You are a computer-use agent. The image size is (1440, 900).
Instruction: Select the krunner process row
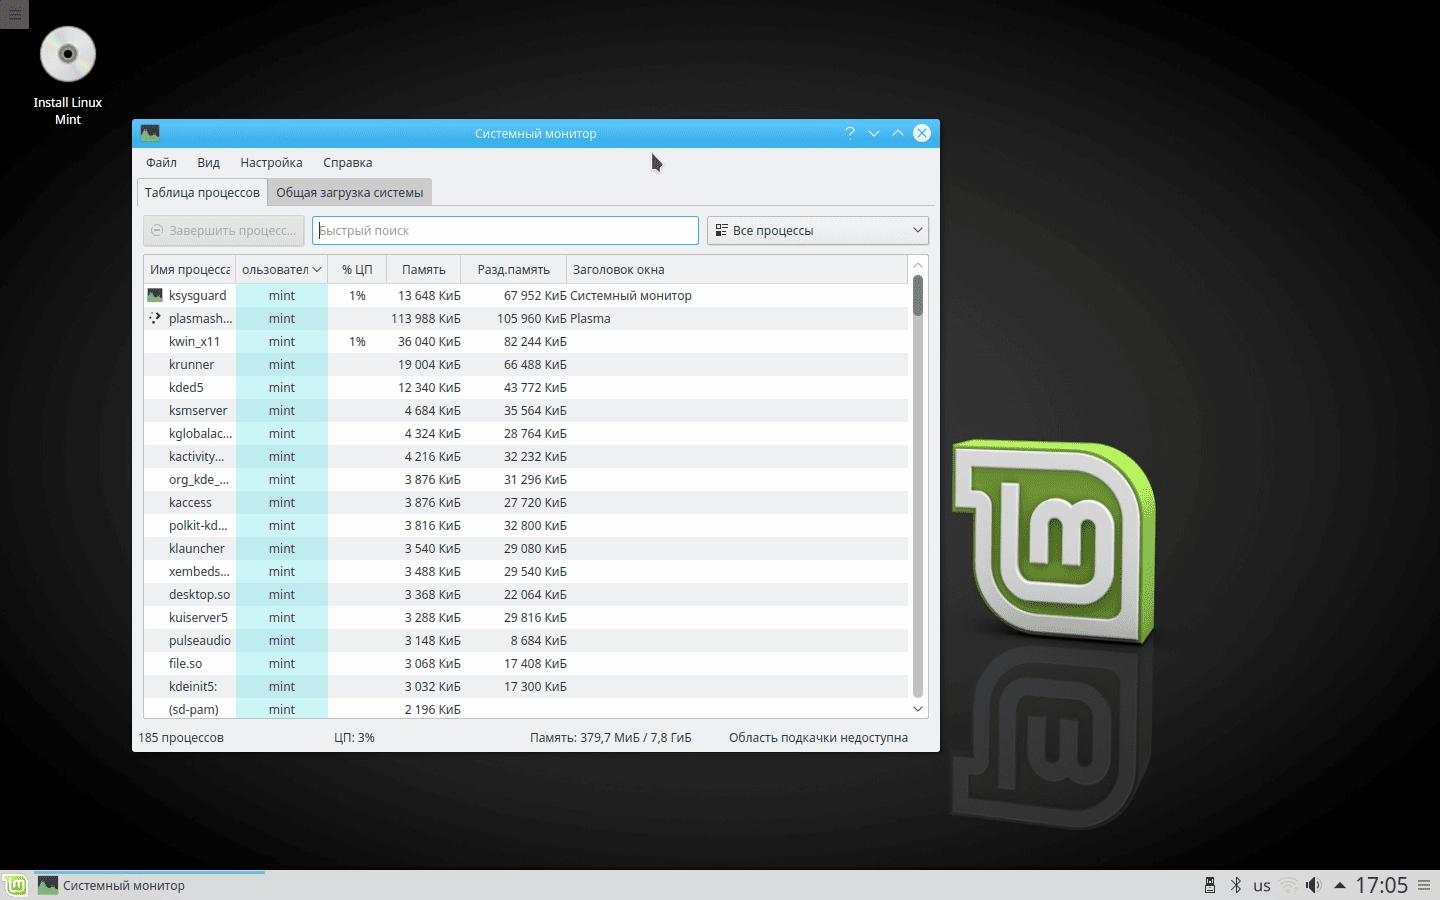526,364
